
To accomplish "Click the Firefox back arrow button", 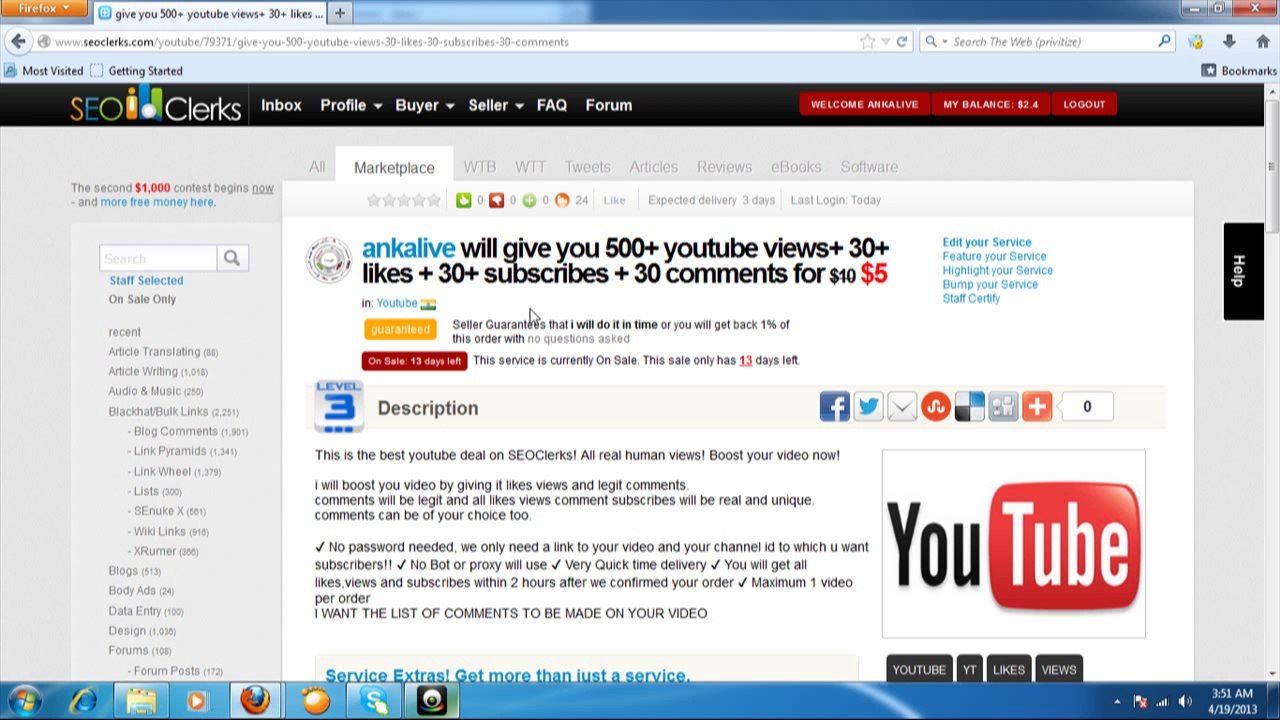I will coord(18,41).
